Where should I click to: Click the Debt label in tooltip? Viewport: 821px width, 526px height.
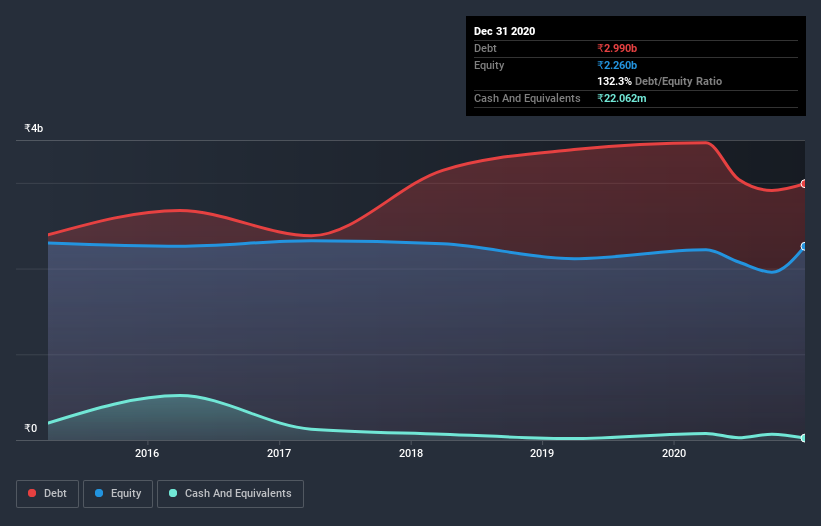click(485, 48)
